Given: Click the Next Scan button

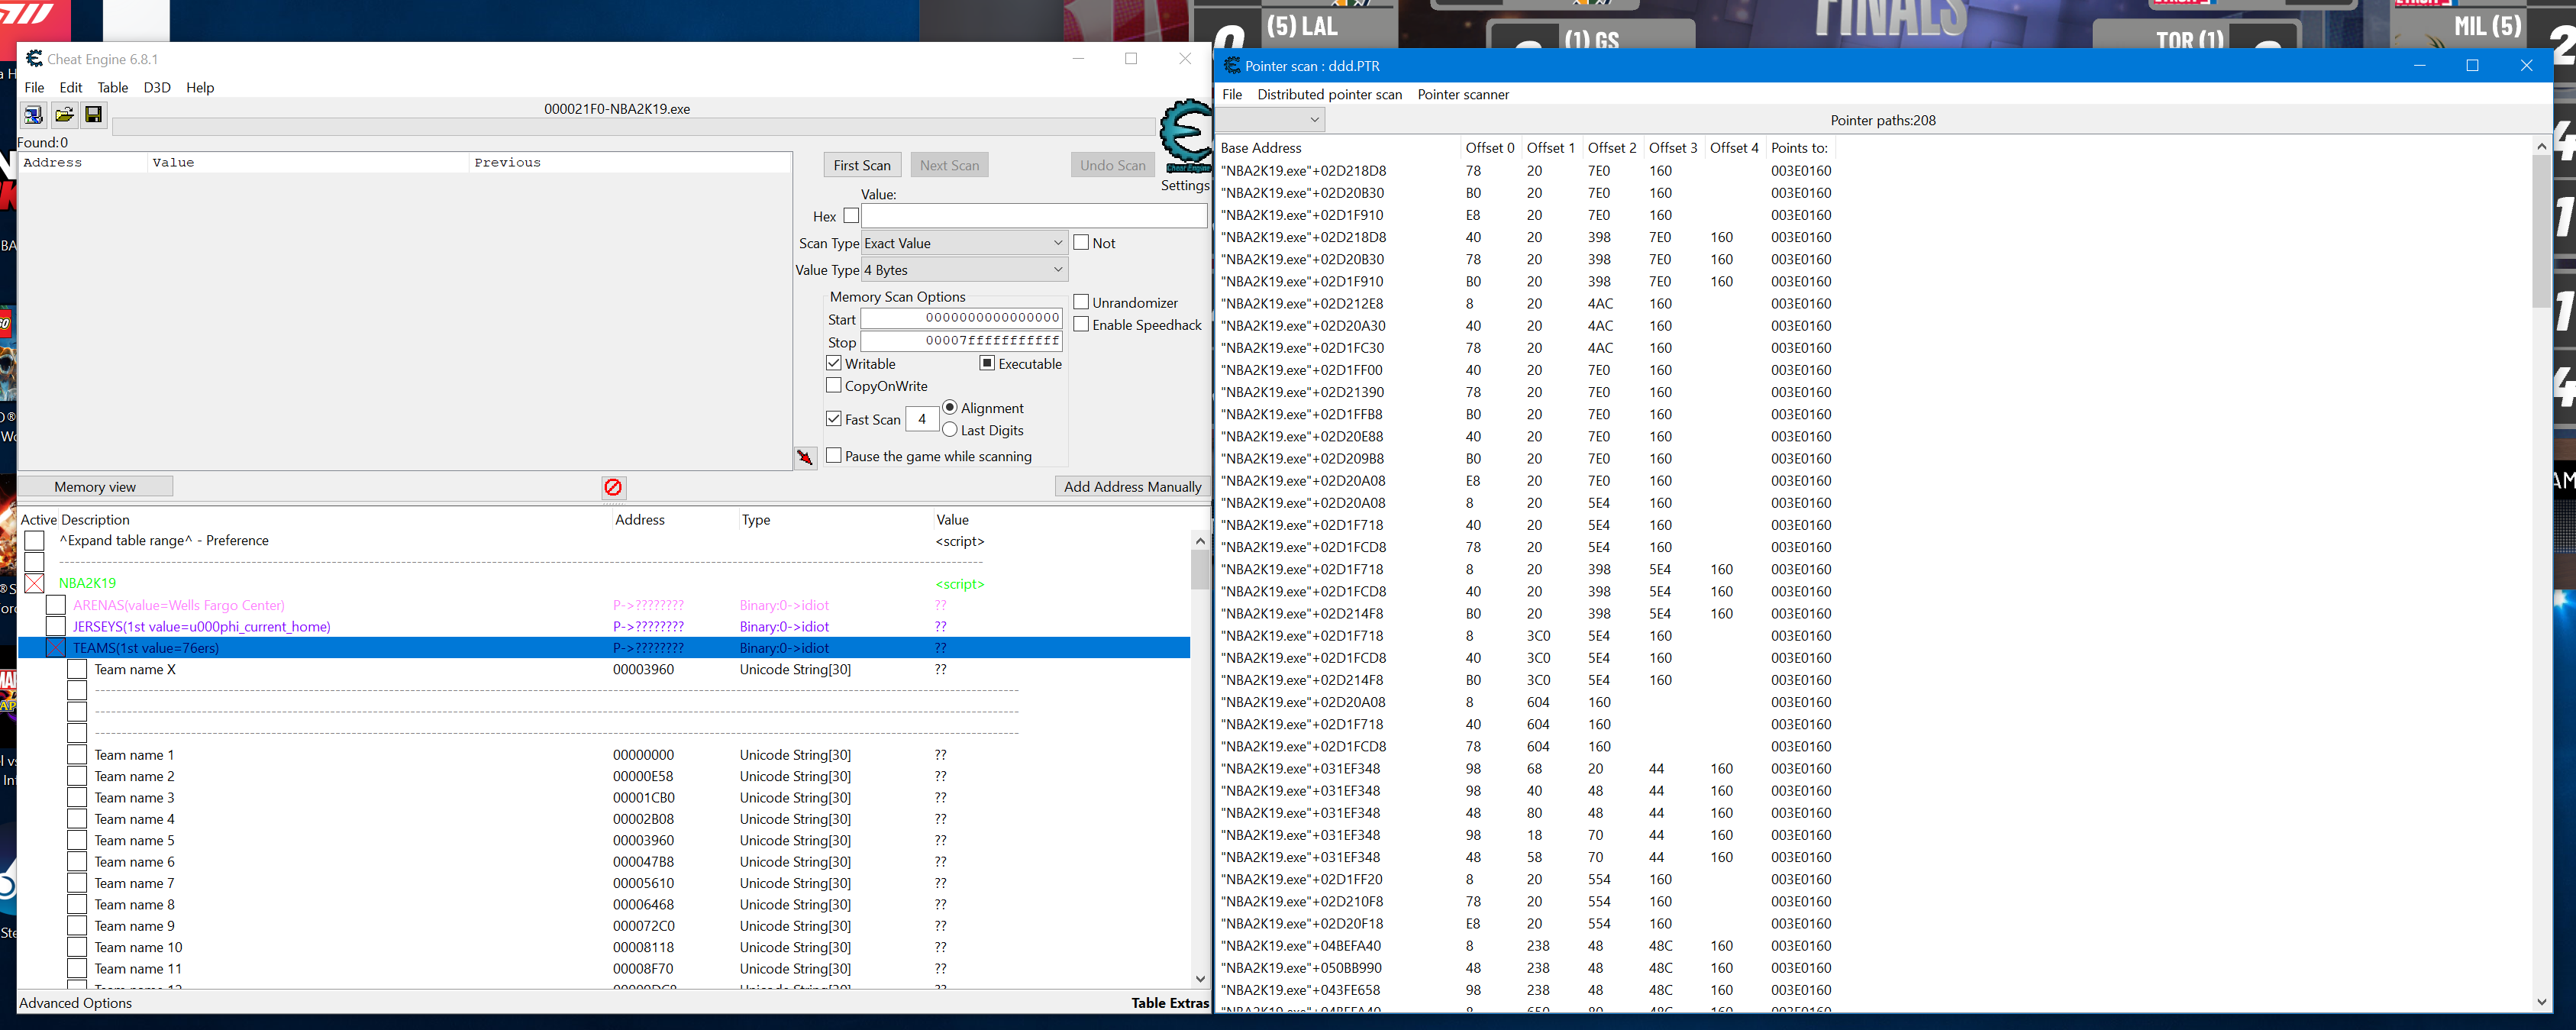Looking at the screenshot, I should click(x=949, y=165).
